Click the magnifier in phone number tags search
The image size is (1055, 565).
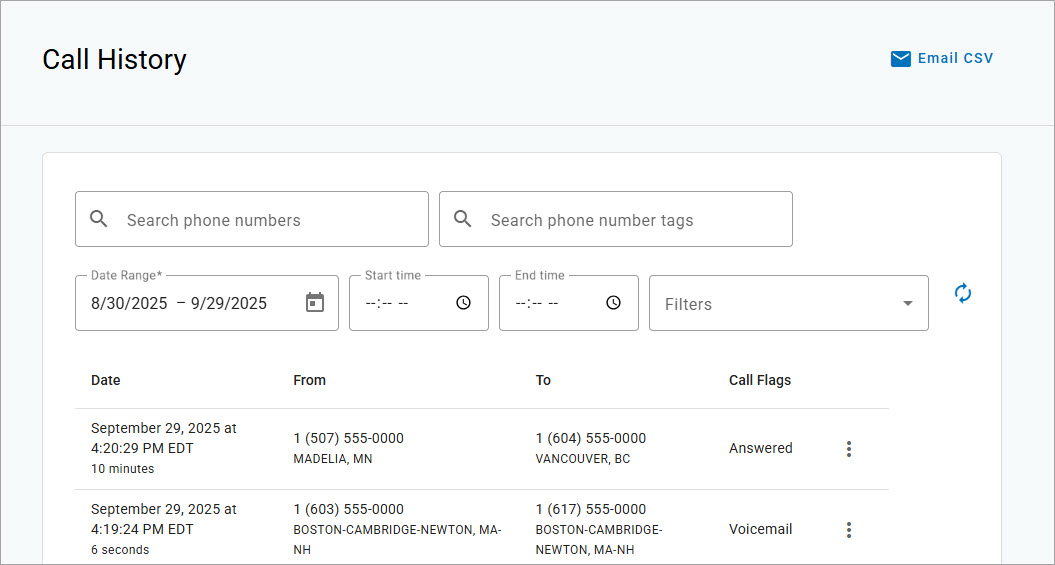click(463, 219)
